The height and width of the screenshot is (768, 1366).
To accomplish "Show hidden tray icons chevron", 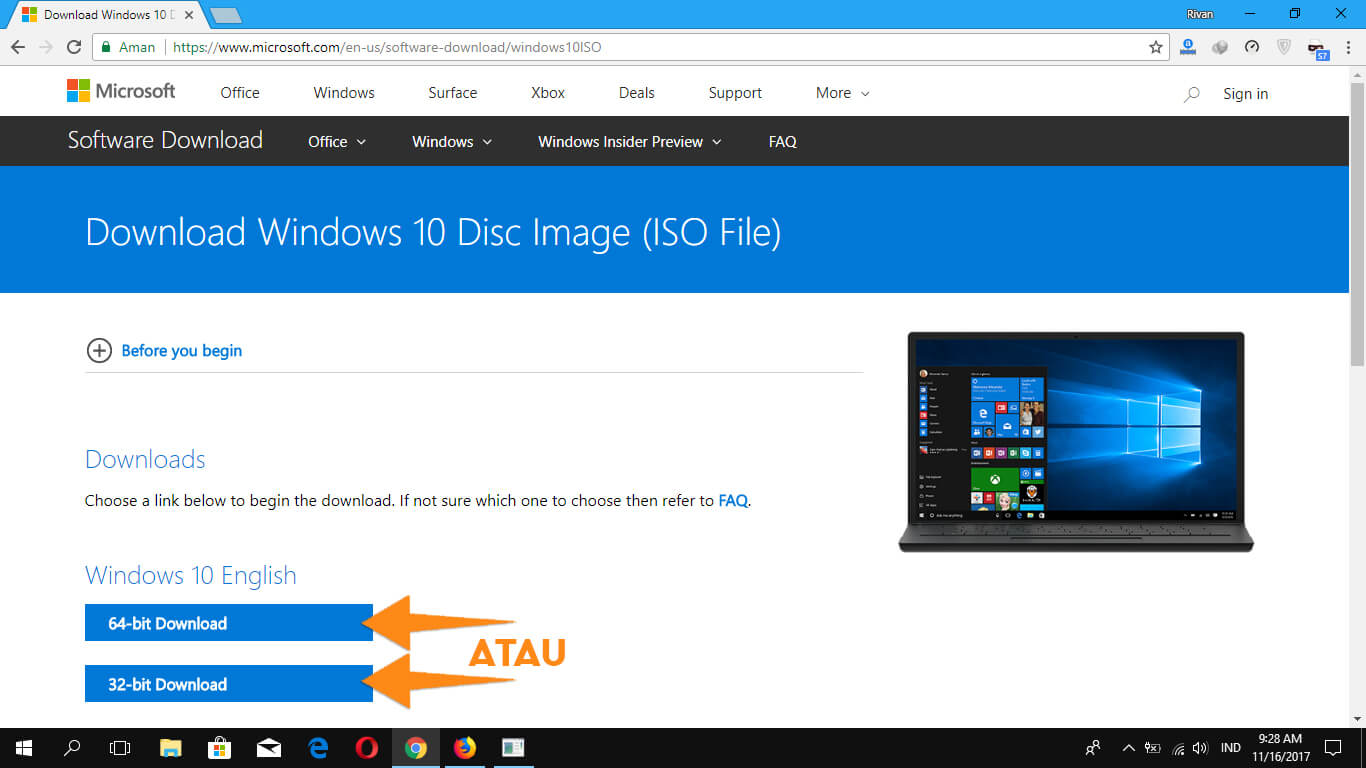I will [1128, 748].
